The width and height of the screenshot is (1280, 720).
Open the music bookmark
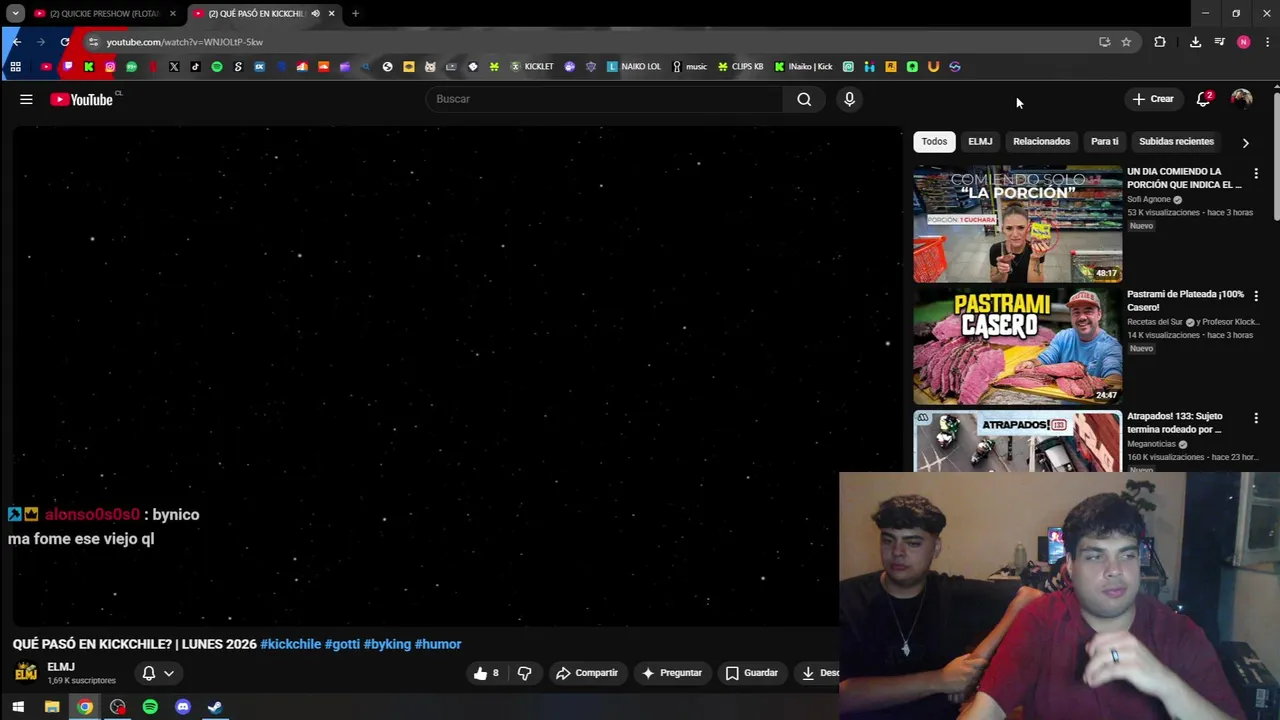(689, 67)
